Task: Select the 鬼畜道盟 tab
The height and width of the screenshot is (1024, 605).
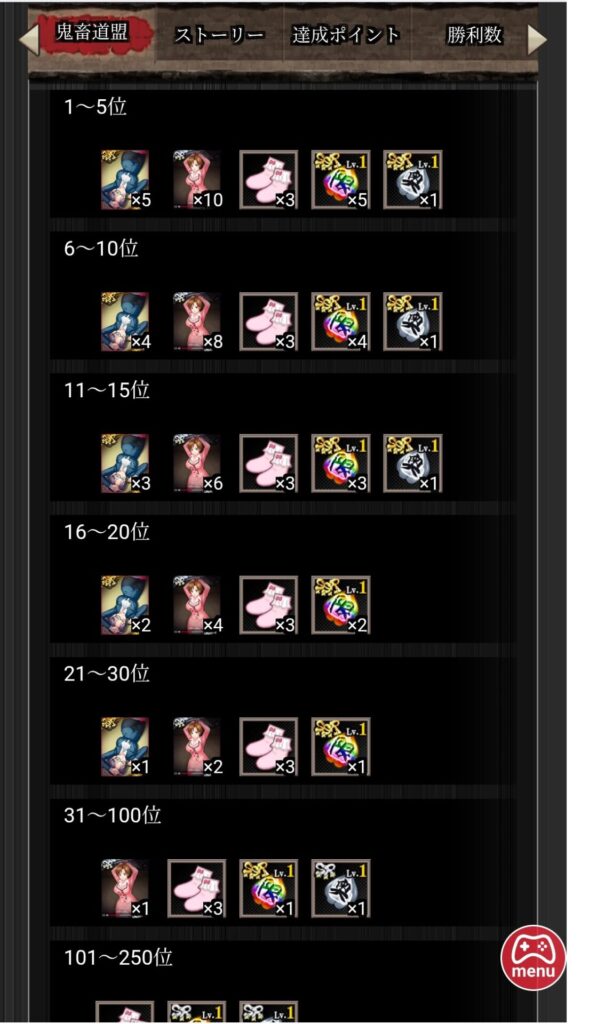Action: click(92, 33)
